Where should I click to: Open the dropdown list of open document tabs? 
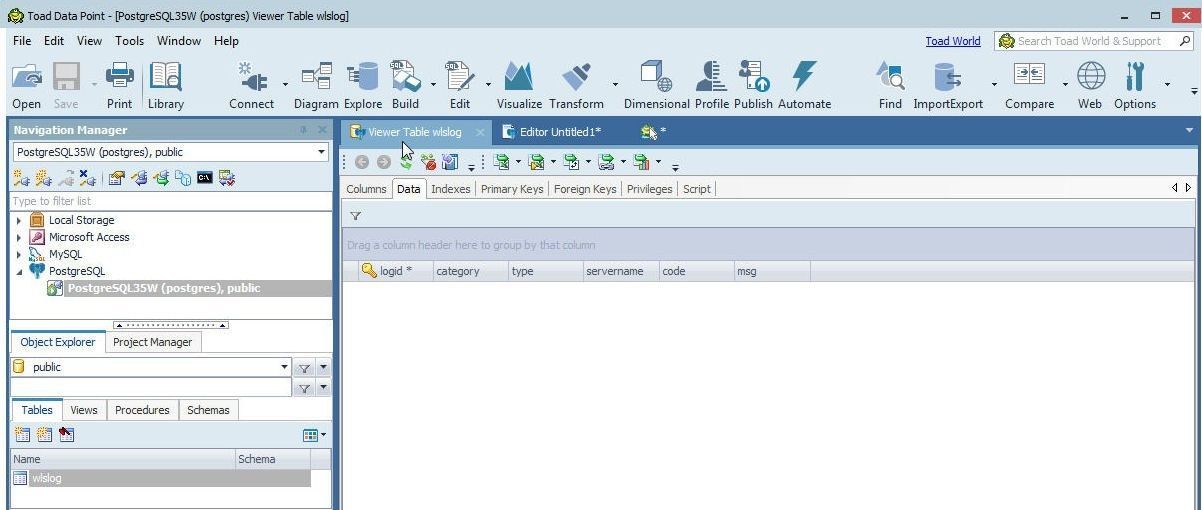(x=1189, y=130)
